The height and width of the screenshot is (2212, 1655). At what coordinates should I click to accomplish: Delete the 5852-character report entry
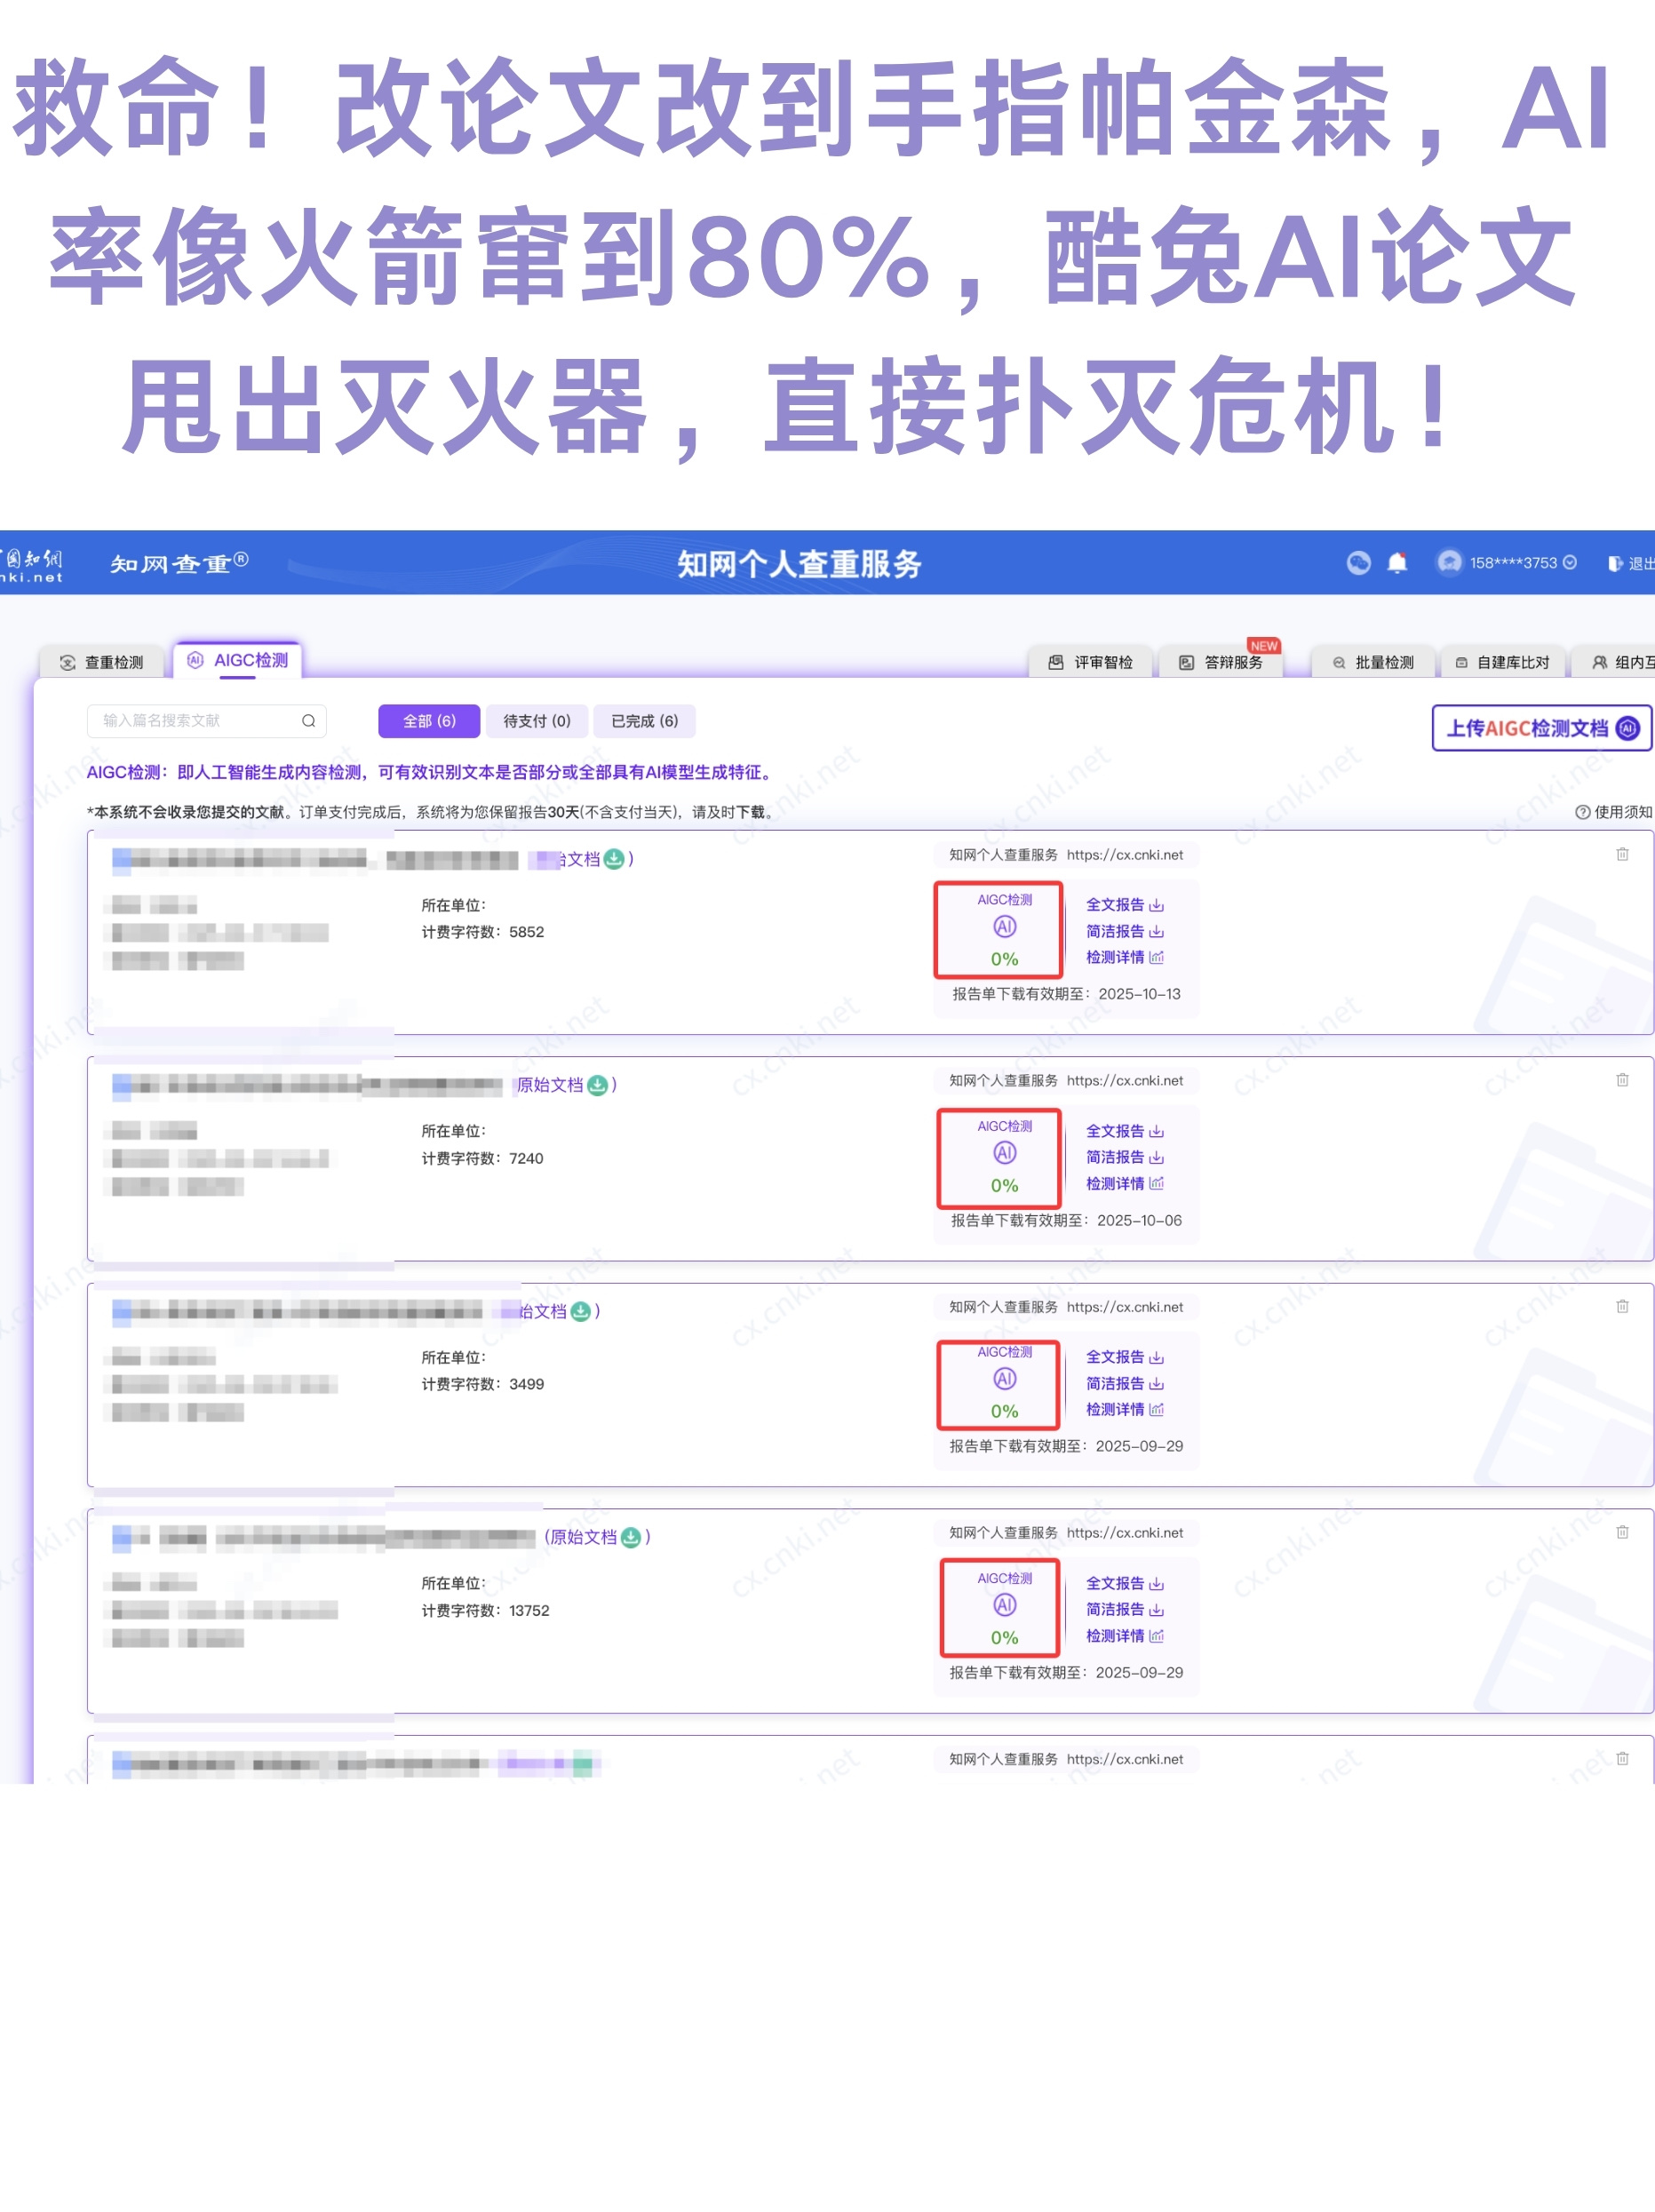[x=1622, y=854]
